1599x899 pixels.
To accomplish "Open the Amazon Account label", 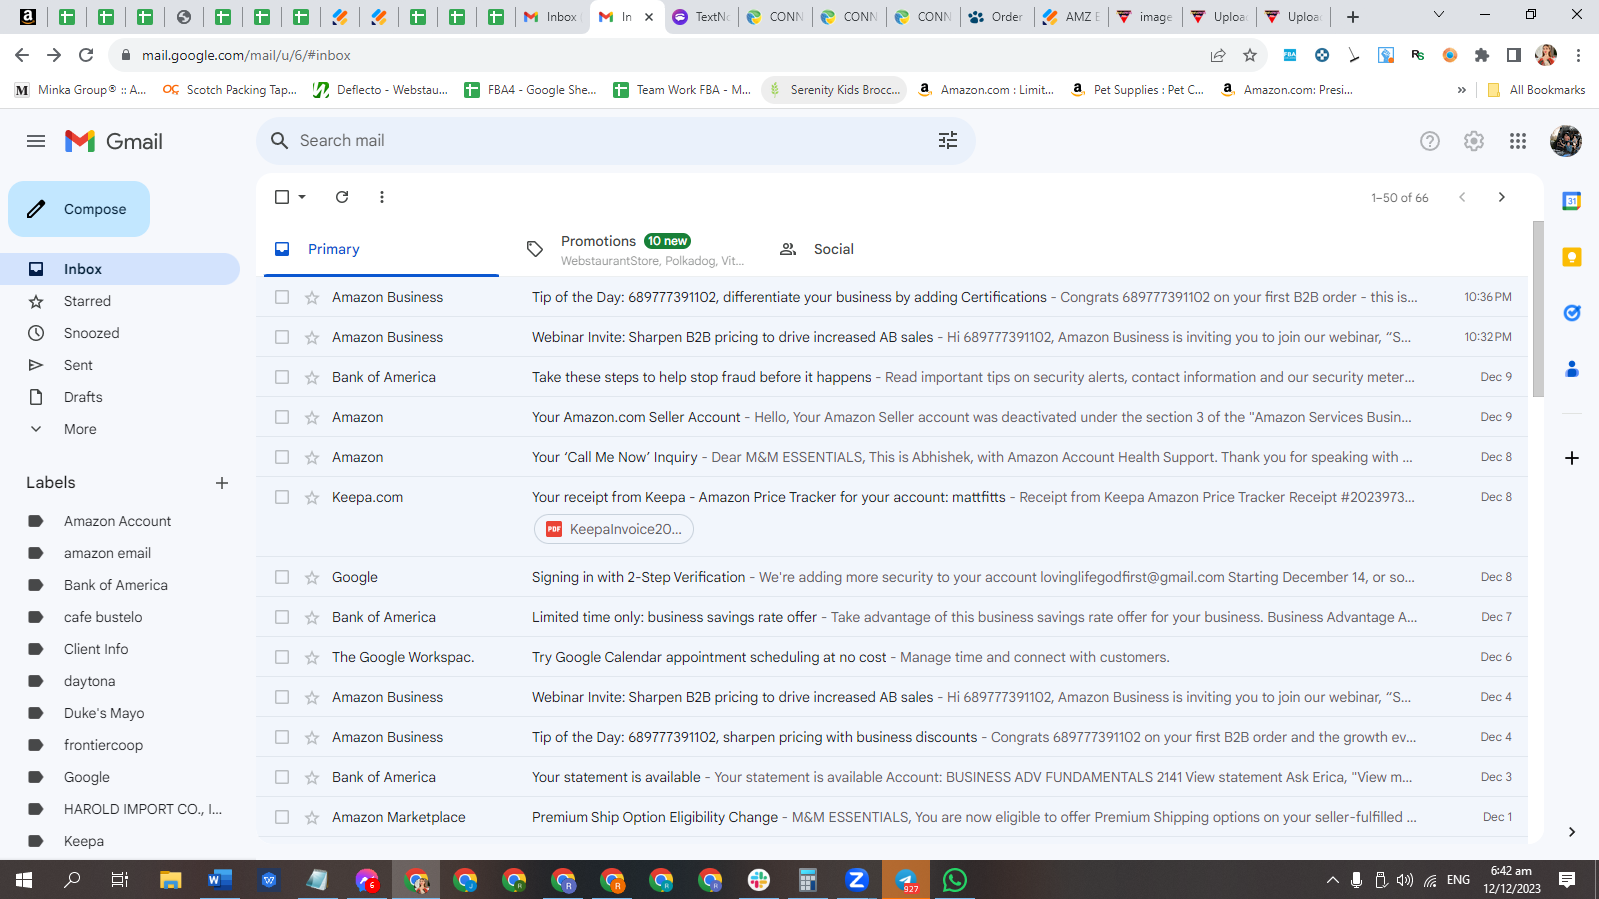I will [117, 521].
